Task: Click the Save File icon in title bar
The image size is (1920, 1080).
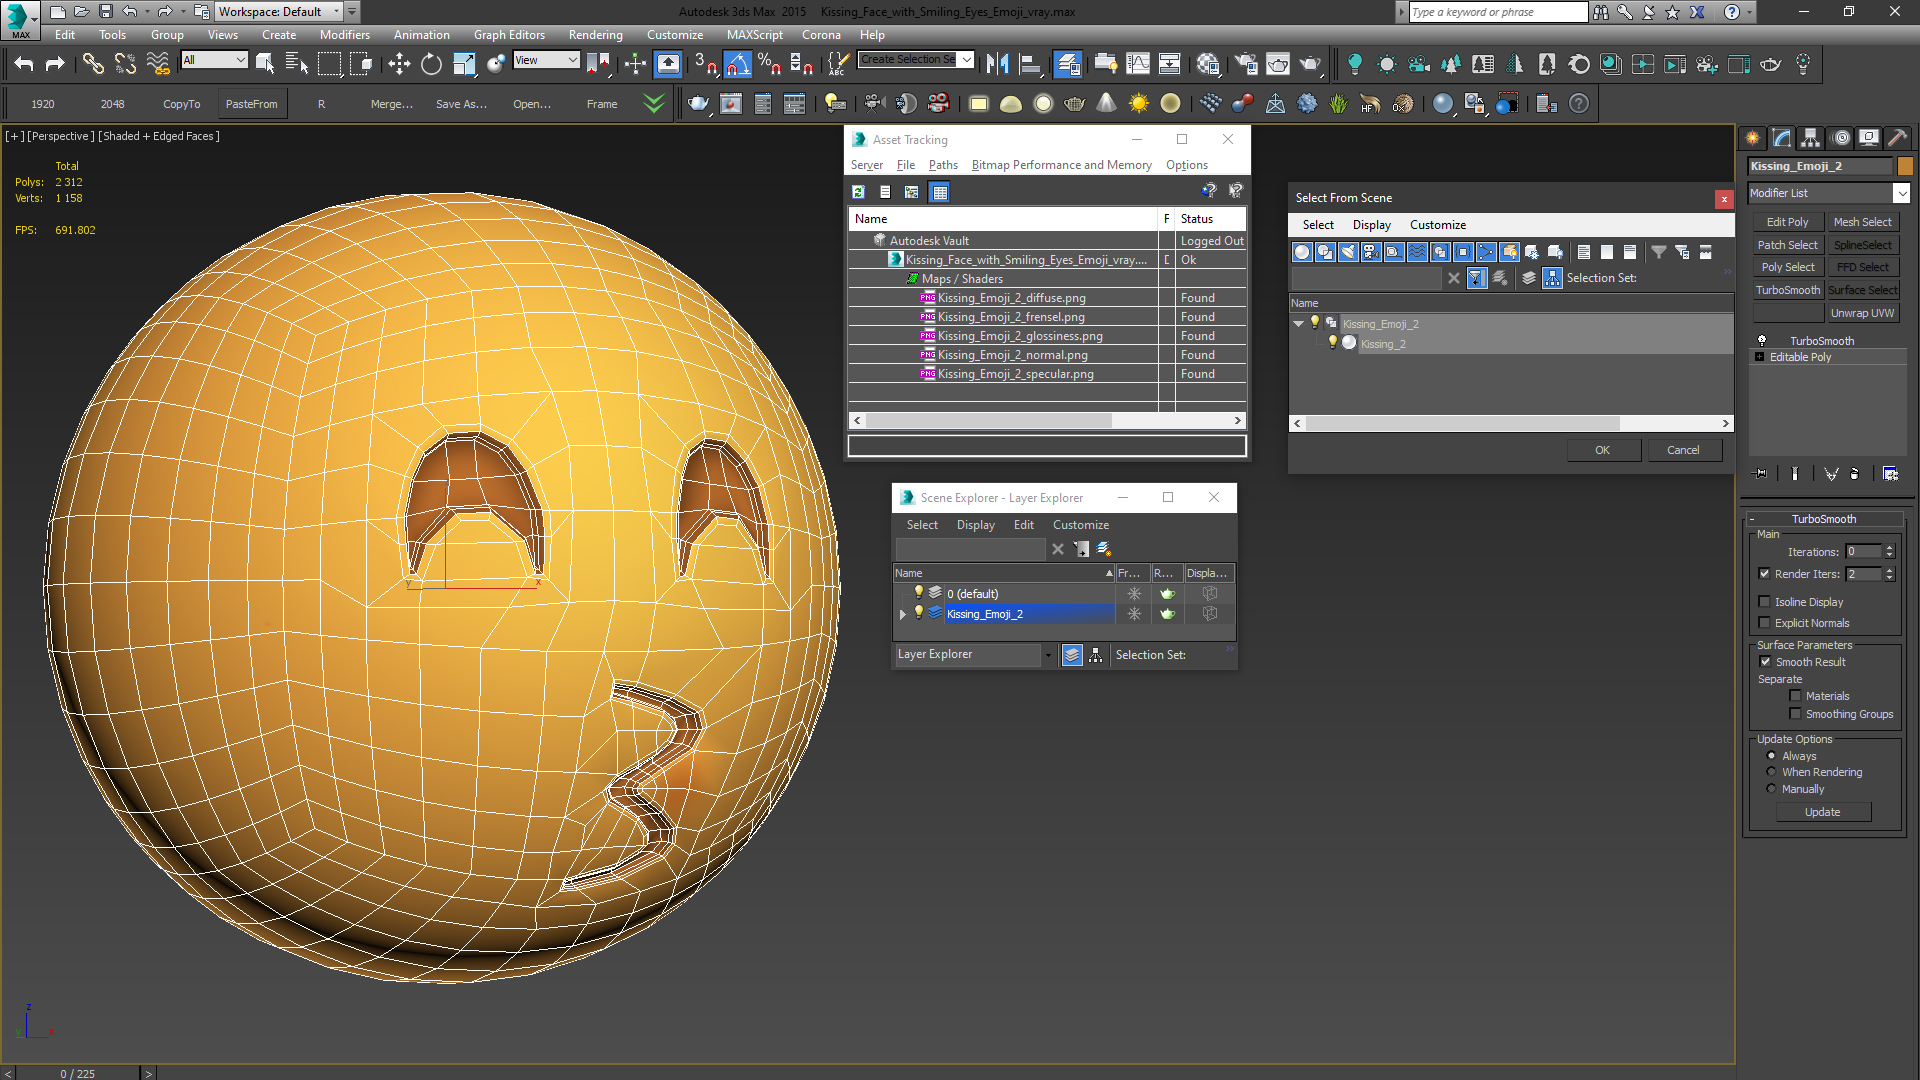Action: coord(105,12)
